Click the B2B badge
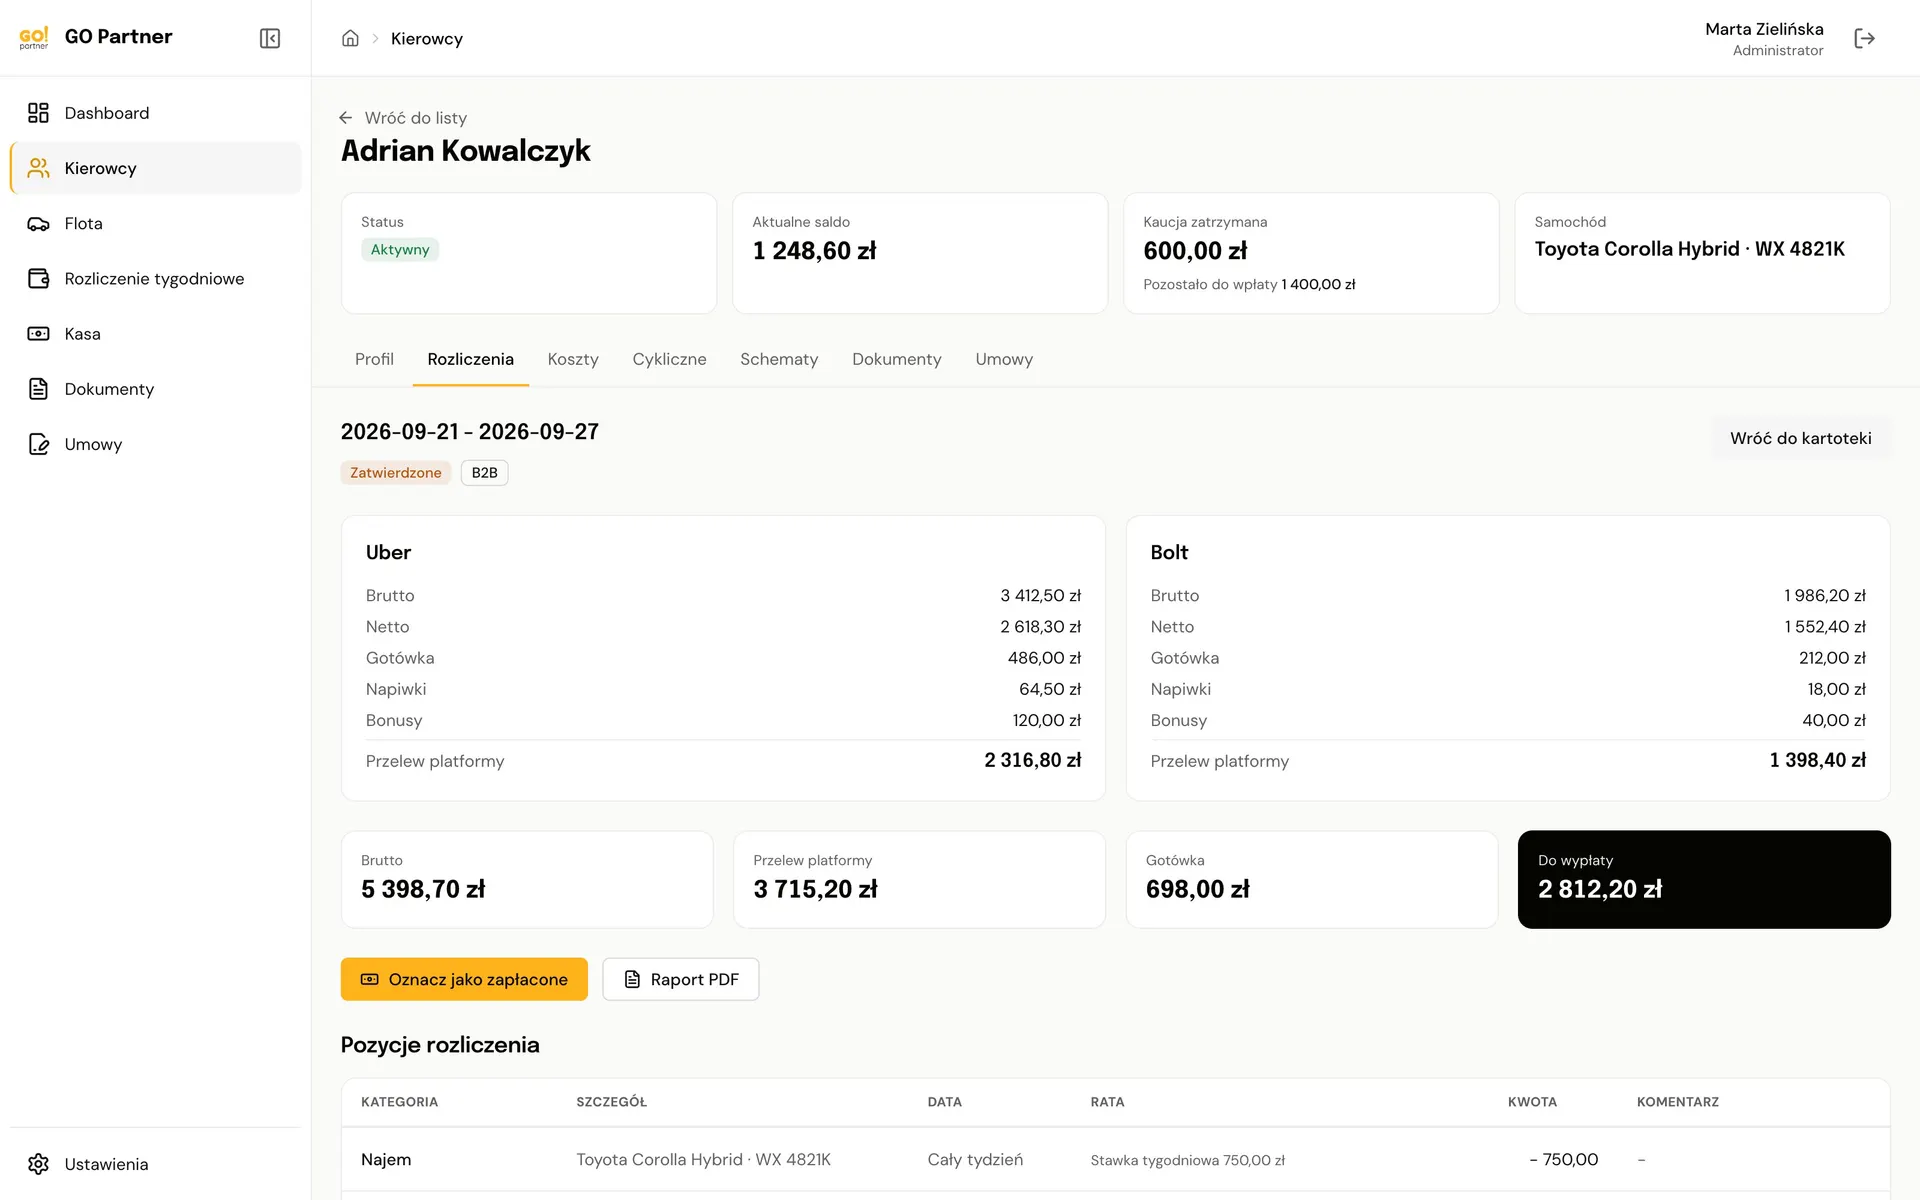Screen dimensions: 1920x1200 [x=484, y=473]
